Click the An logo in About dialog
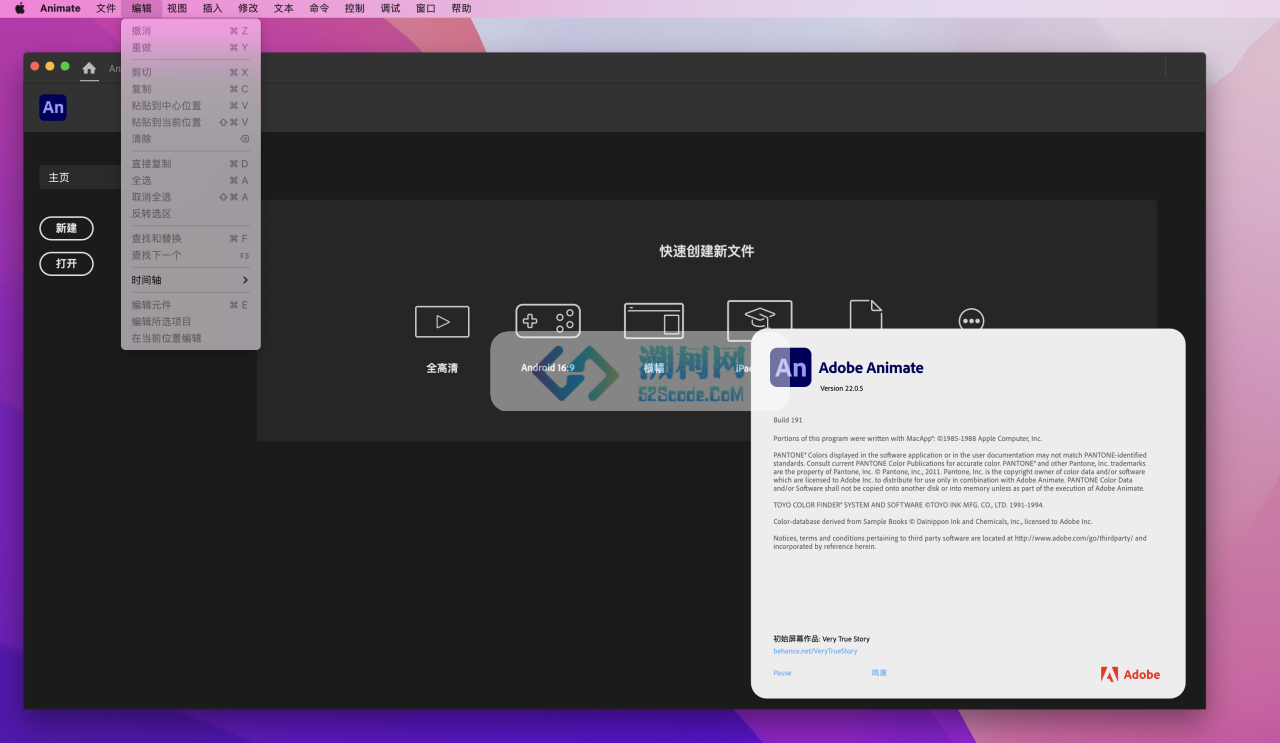 tap(790, 367)
